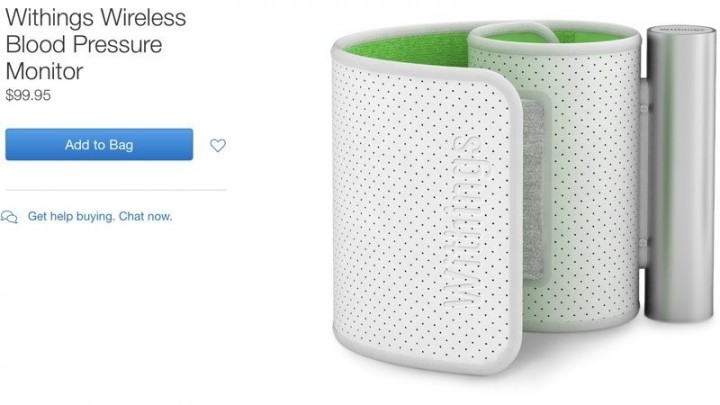Image resolution: width=720 pixels, height=405 pixels.
Task: Click the "Chat now." text in the help link
Action: [146, 216]
